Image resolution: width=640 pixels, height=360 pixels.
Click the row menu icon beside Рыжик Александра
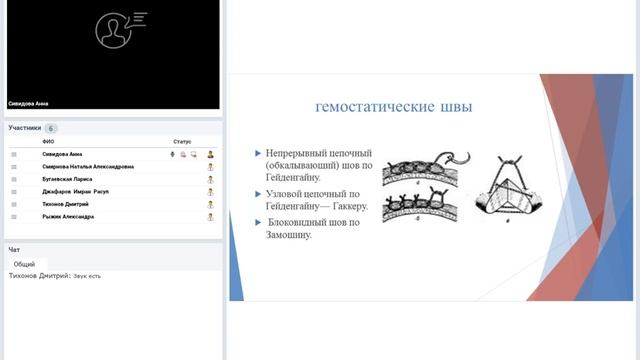coord(14,217)
